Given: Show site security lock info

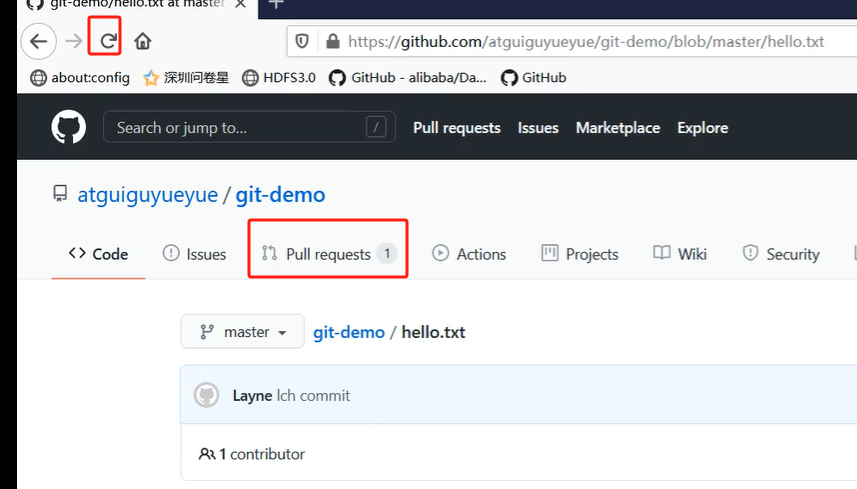Looking at the screenshot, I should 333,42.
